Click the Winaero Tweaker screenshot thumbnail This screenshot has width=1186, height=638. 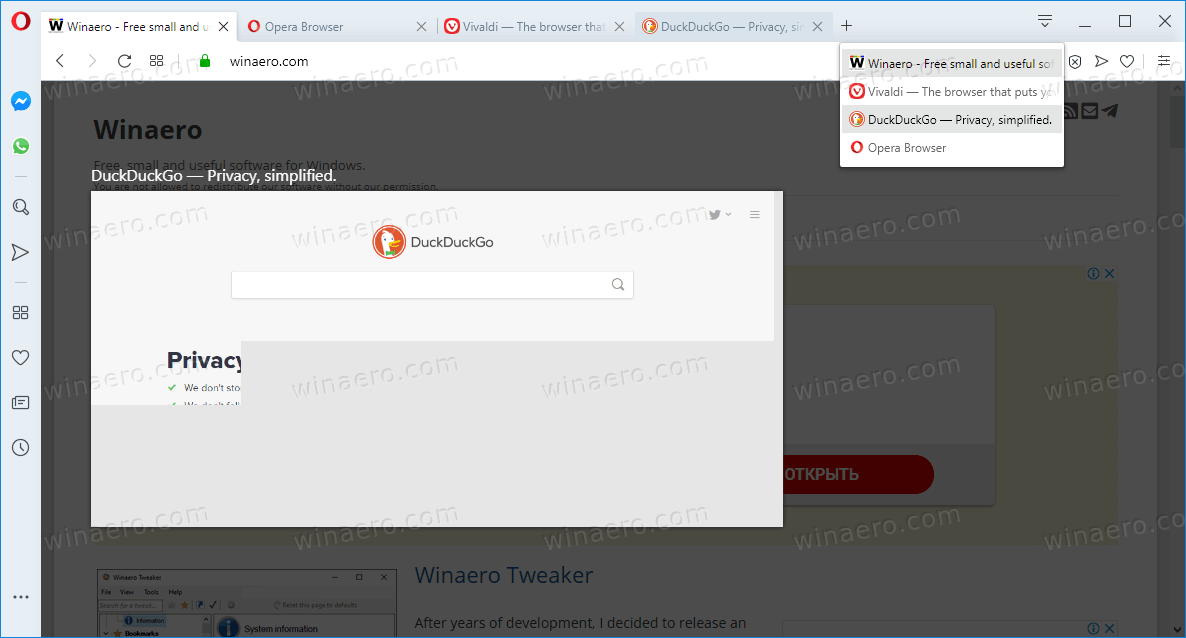(247, 603)
